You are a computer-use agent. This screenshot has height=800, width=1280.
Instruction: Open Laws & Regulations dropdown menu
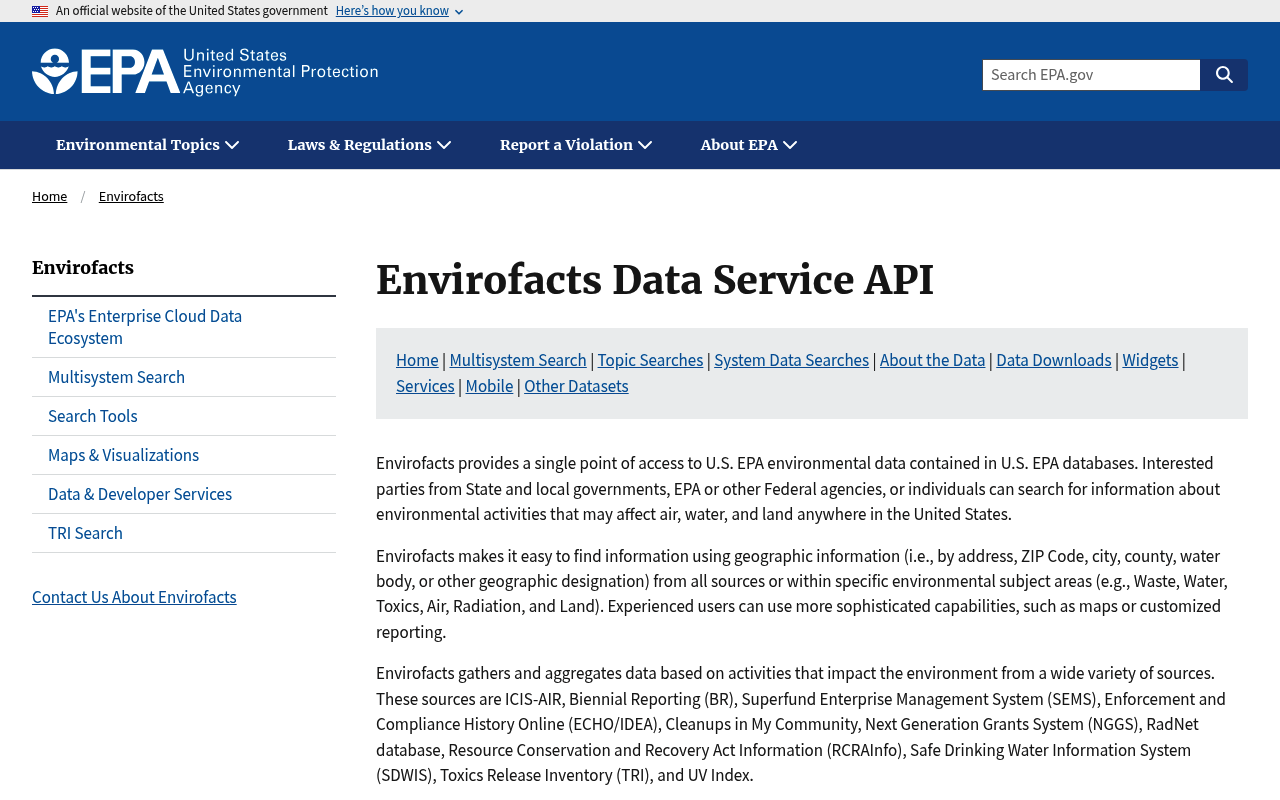click(x=370, y=145)
